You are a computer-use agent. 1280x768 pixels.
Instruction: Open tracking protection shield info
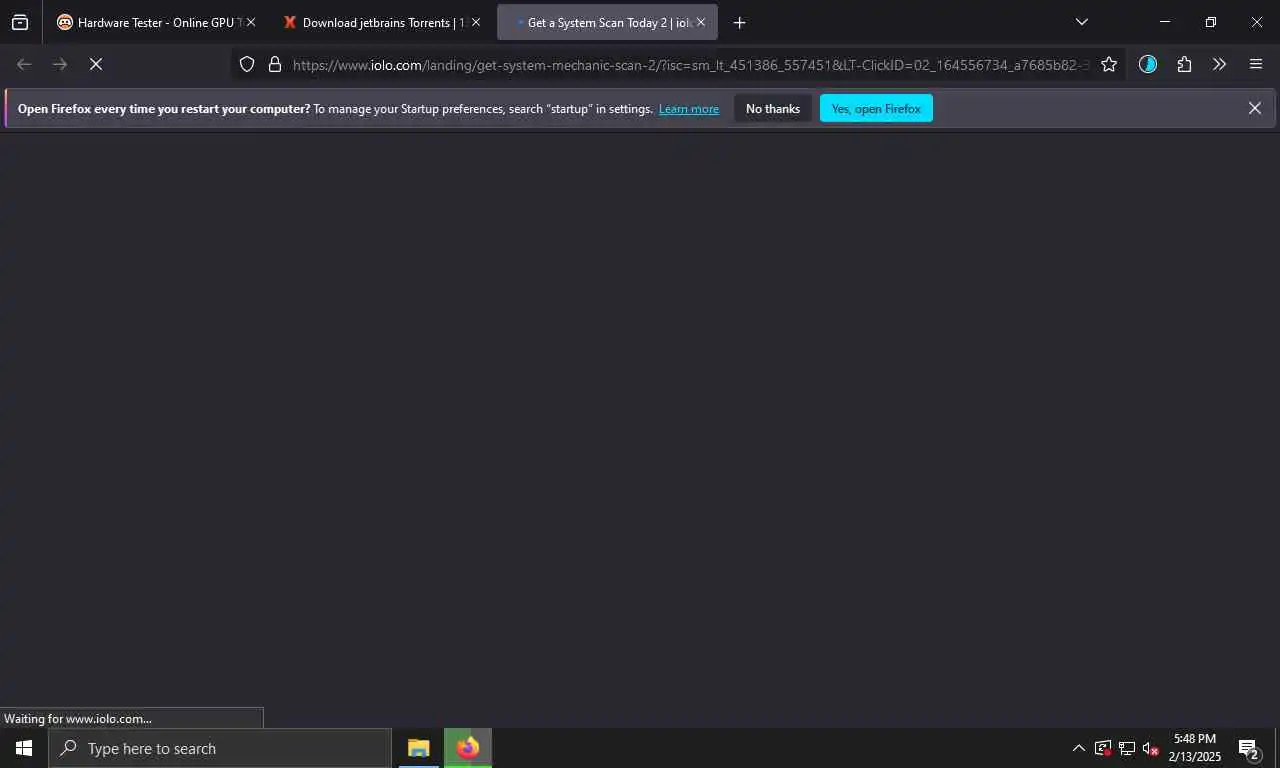(x=247, y=64)
